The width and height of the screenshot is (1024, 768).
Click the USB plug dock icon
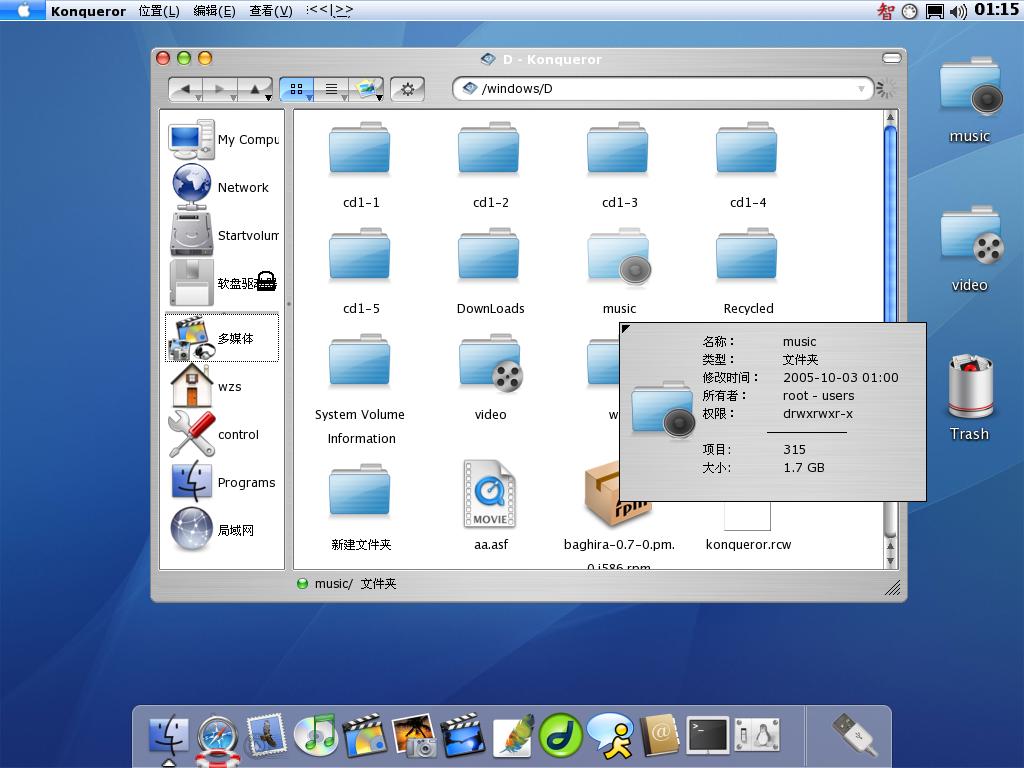tap(856, 734)
